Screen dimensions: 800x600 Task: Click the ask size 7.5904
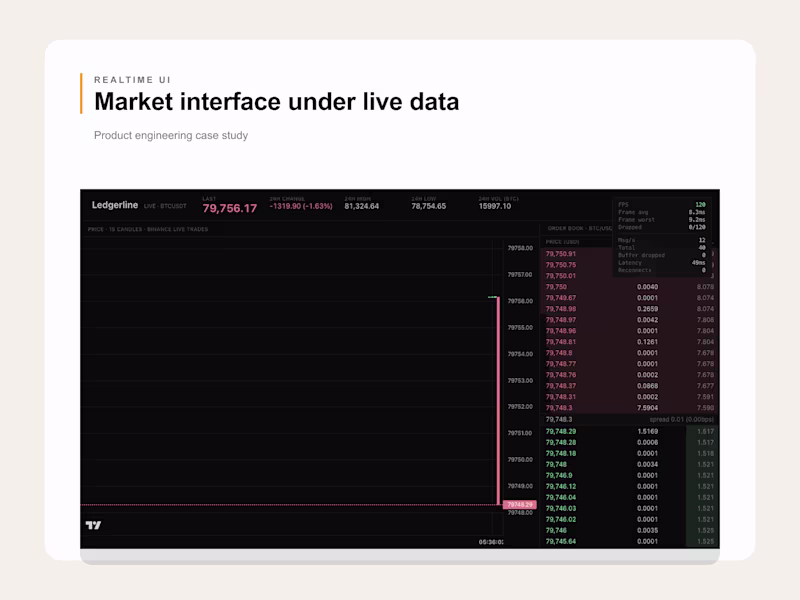coord(647,408)
